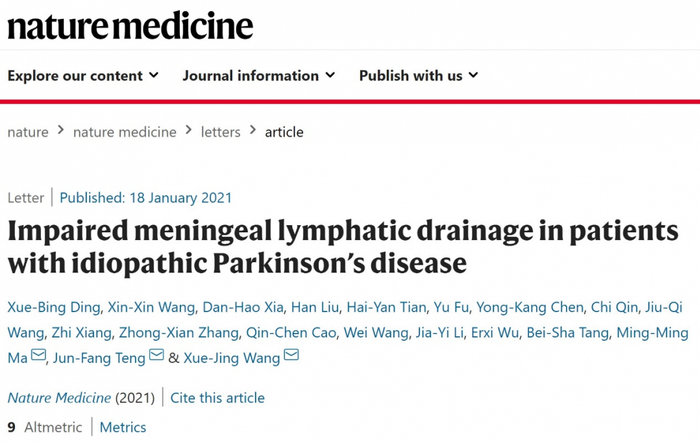Click author name Jun-Fang Teng

(100, 357)
